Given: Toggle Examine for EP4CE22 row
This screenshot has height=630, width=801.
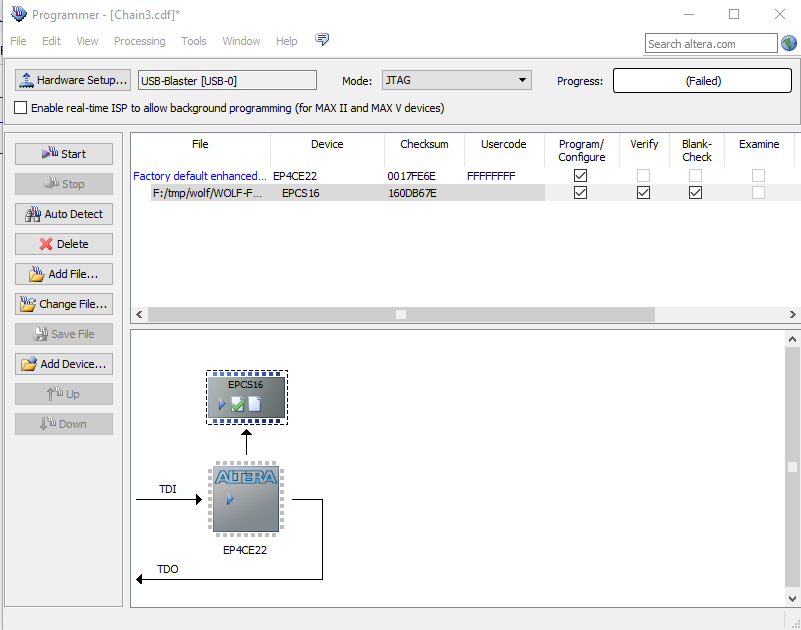Looking at the screenshot, I should coord(759,176).
